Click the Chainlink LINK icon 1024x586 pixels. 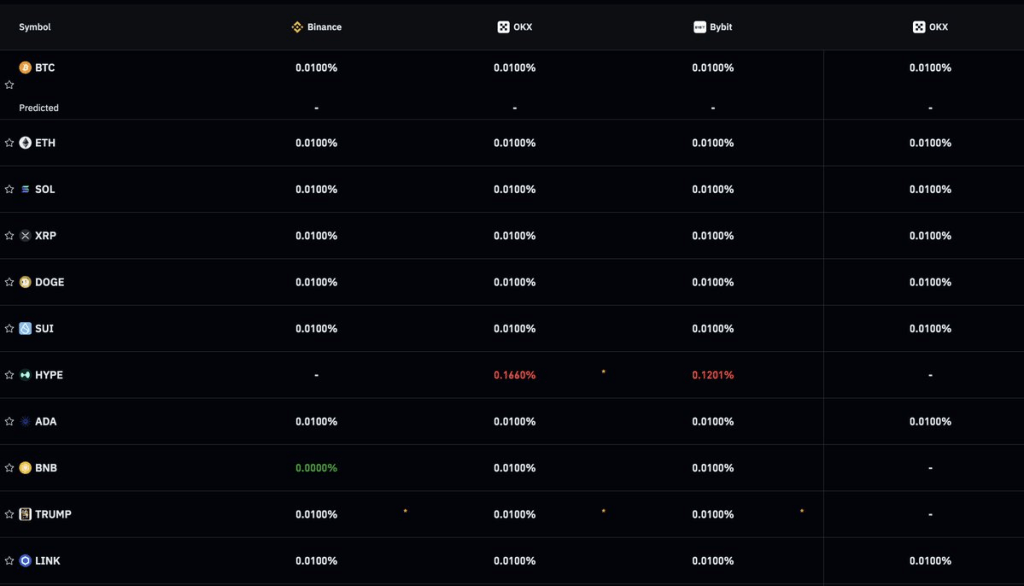tap(25, 561)
